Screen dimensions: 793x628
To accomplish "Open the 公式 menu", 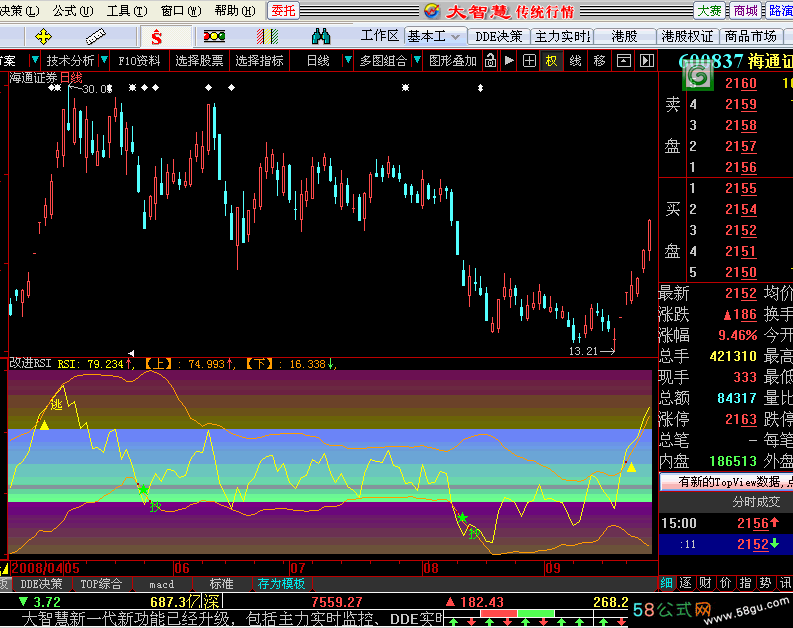I will tap(73, 10).
